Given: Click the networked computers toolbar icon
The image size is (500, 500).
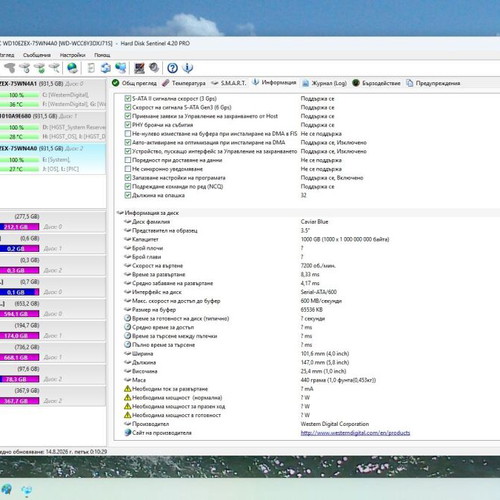Looking at the screenshot, I should click(120, 68).
